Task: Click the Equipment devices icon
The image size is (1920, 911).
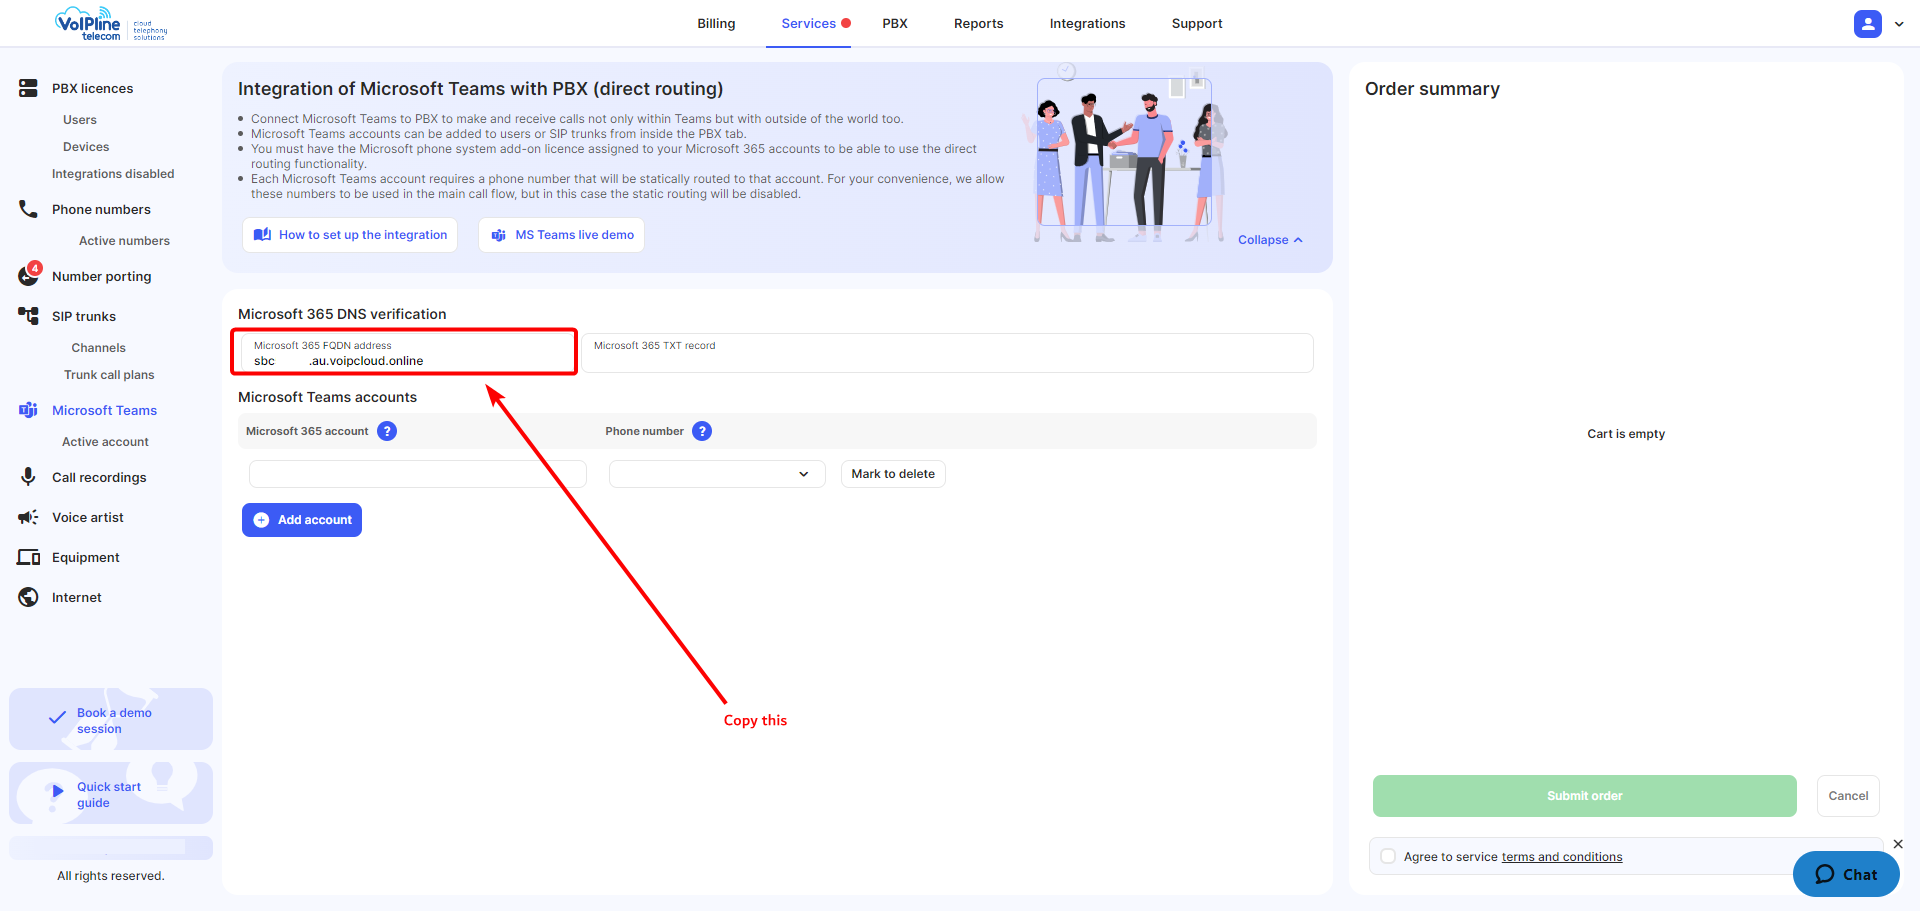Action: (x=28, y=557)
